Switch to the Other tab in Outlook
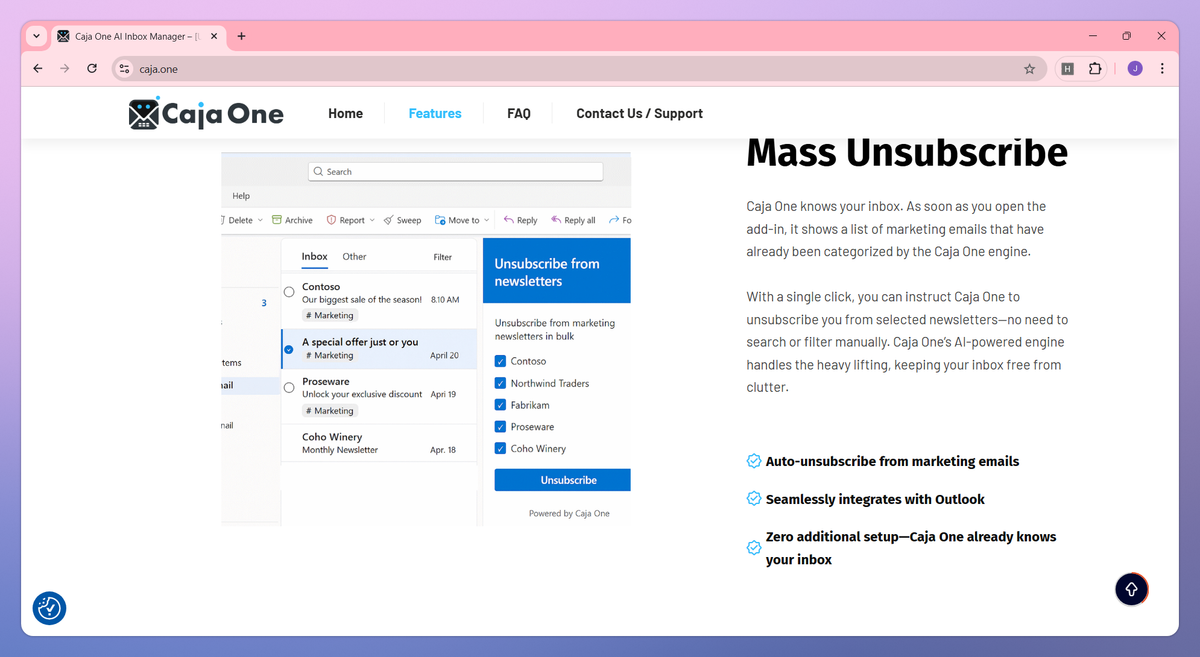This screenshot has width=1200, height=657. pos(355,257)
